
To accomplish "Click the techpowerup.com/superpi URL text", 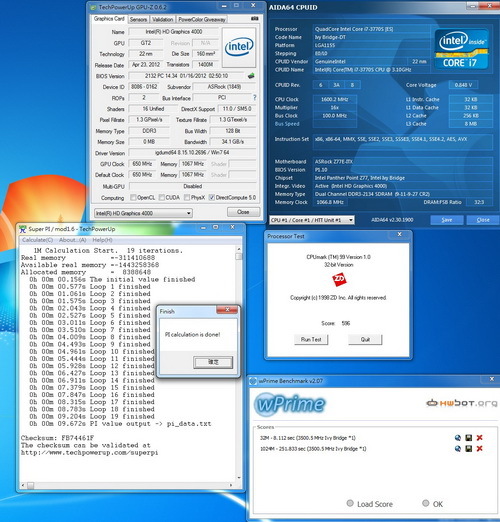I will pos(89,452).
